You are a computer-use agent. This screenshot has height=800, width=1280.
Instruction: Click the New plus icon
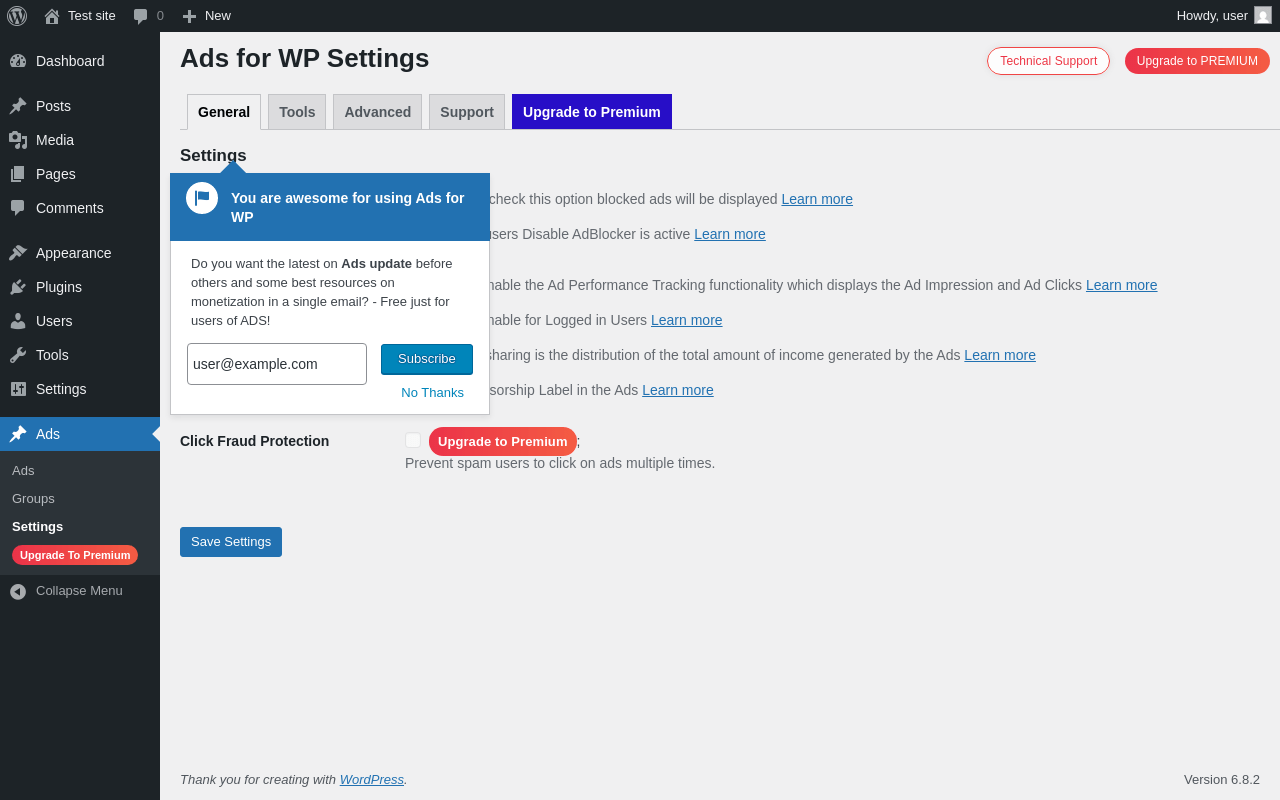[x=189, y=16]
